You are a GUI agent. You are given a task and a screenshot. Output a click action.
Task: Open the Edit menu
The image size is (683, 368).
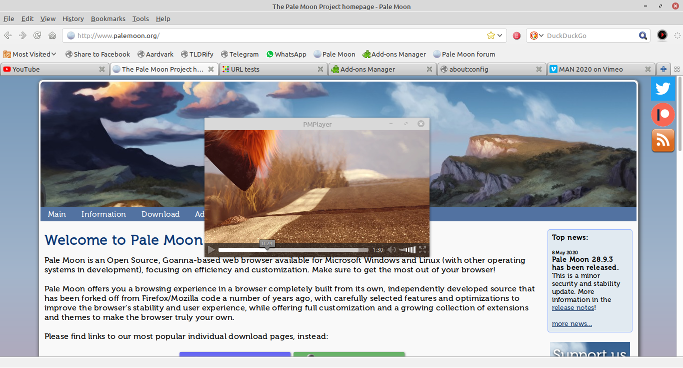[x=27, y=19]
